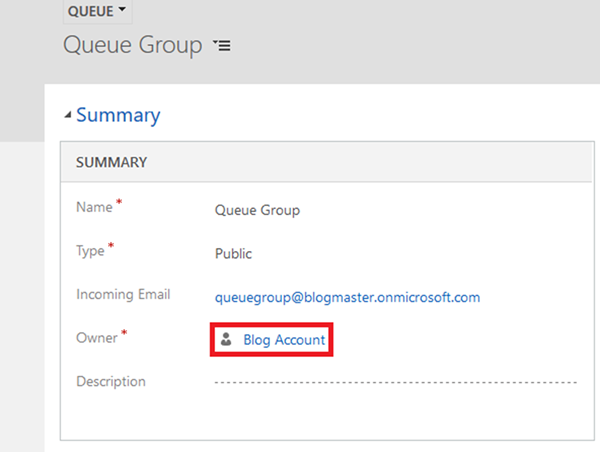Open the Blog Account owner link
This screenshot has width=600, height=452.
tap(284, 340)
